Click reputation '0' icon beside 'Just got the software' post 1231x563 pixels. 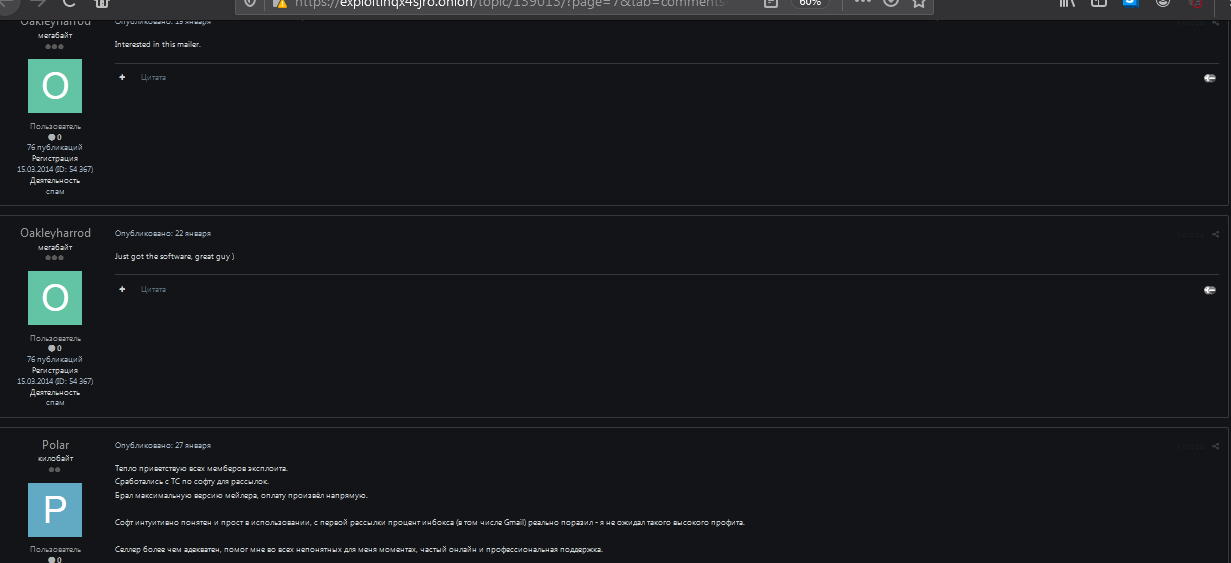click(x=55, y=348)
